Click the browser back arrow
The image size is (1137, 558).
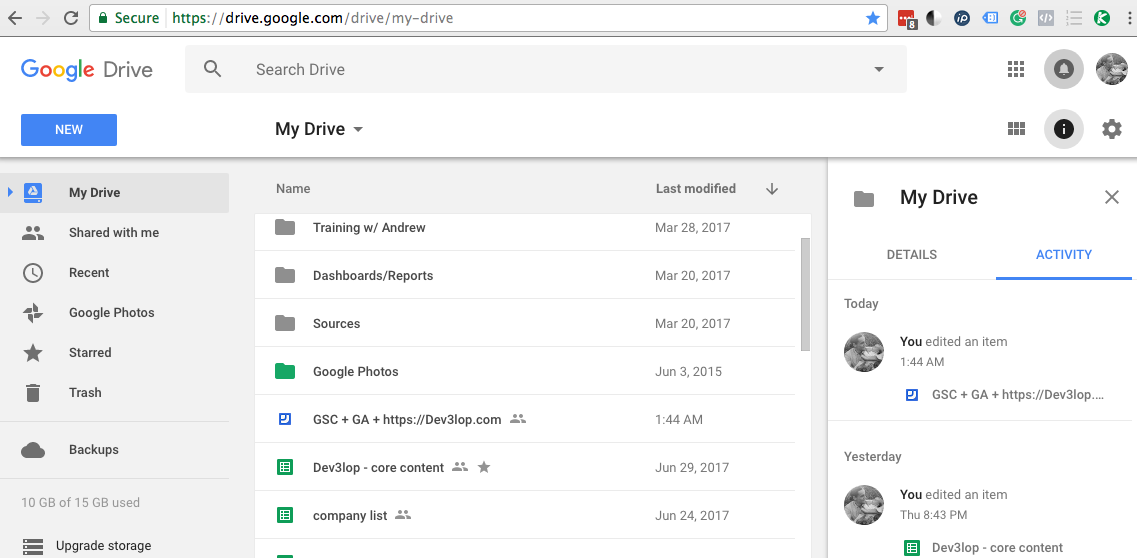coord(15,18)
